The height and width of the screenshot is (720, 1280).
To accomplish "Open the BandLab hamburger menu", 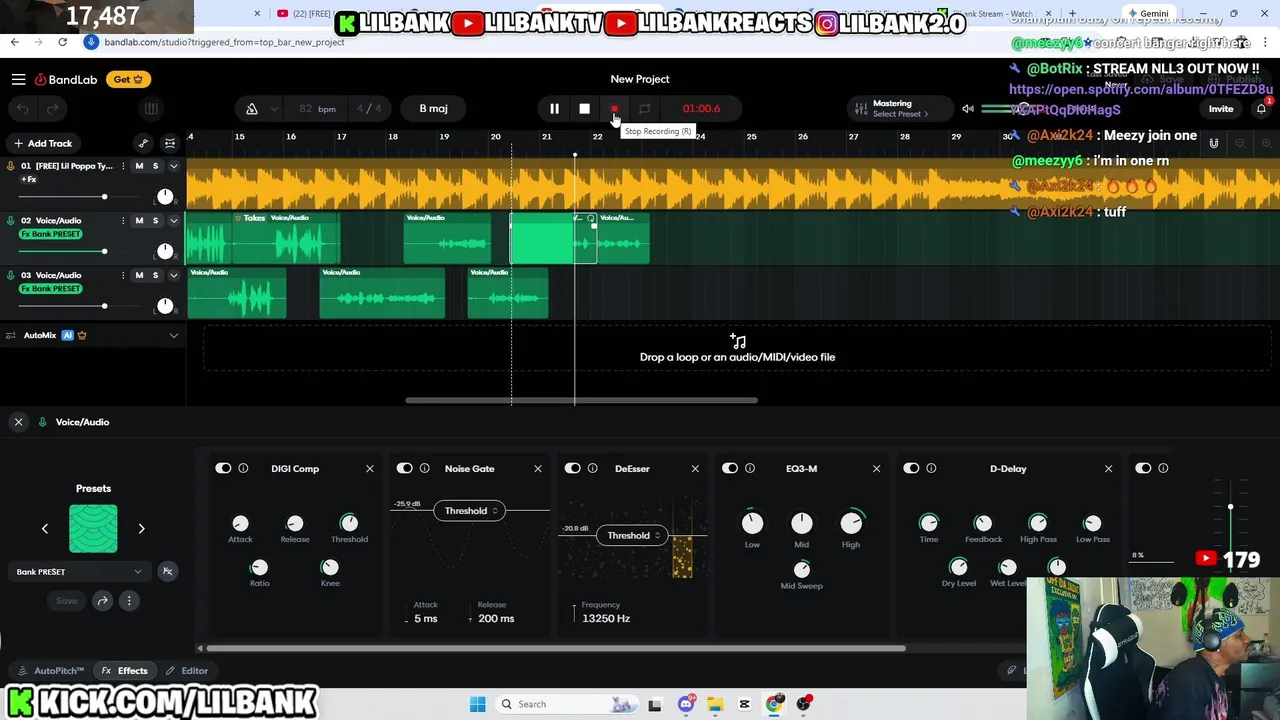I will pyautogui.click(x=18, y=79).
